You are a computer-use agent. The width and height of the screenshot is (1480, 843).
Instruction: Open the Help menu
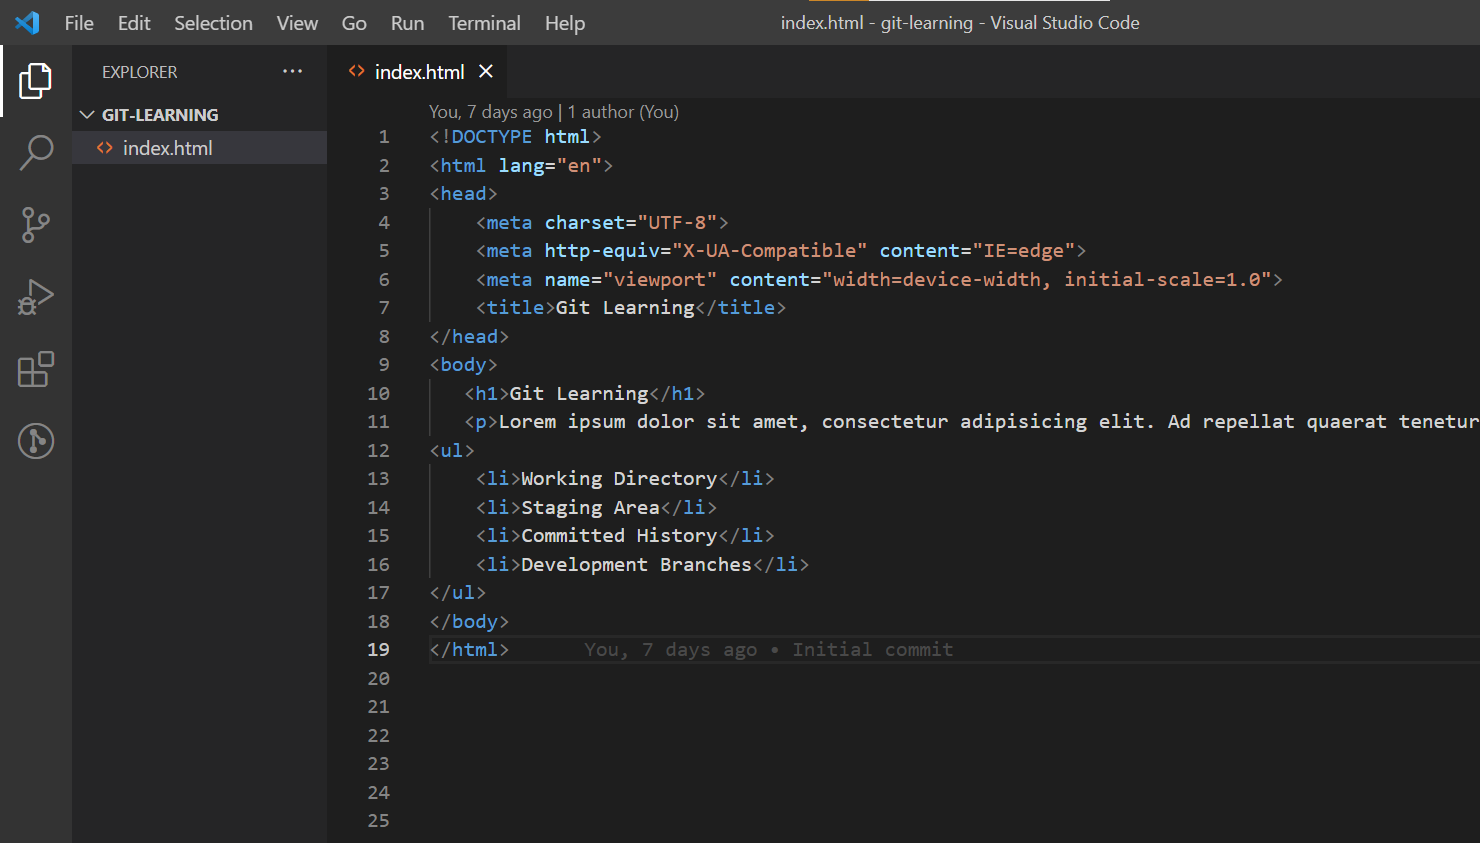pos(565,23)
